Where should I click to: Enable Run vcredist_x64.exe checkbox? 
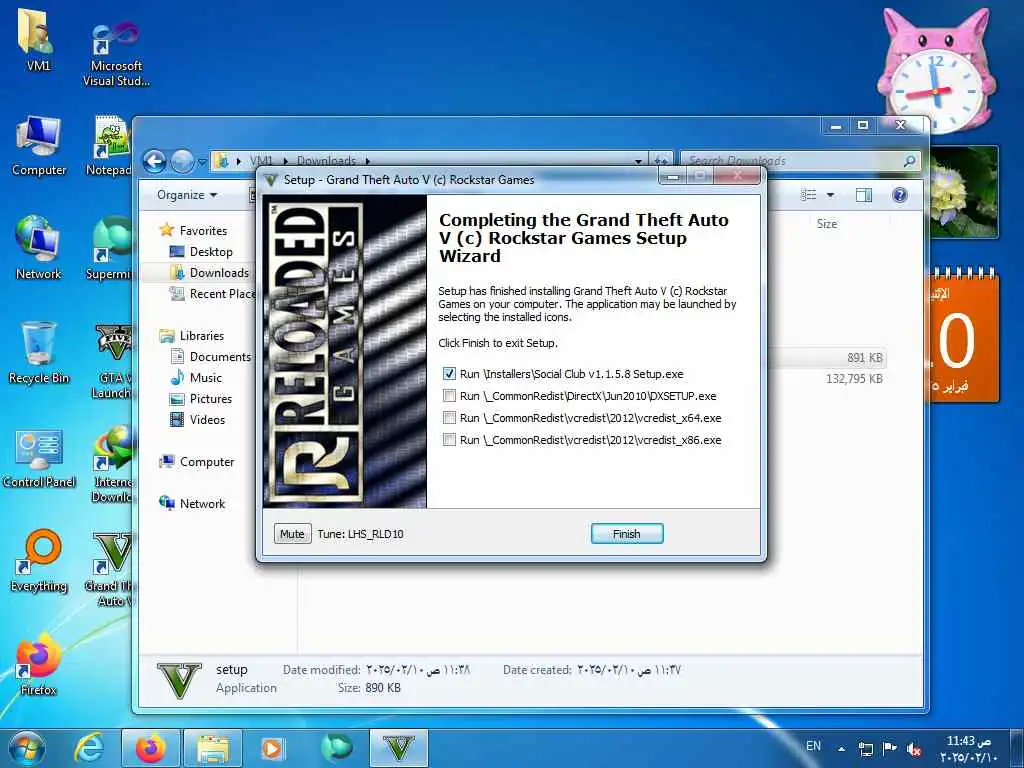449,418
